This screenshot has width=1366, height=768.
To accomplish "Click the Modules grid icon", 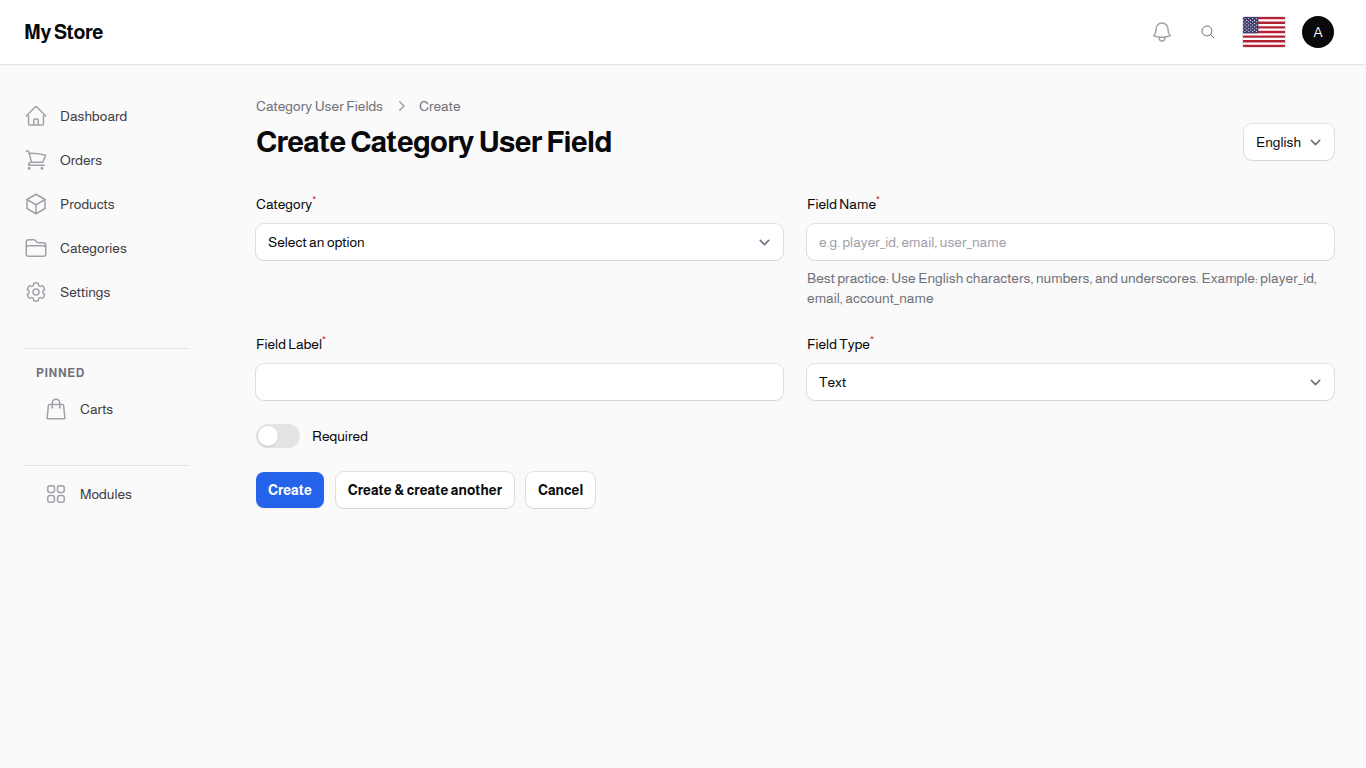I will tap(56, 493).
